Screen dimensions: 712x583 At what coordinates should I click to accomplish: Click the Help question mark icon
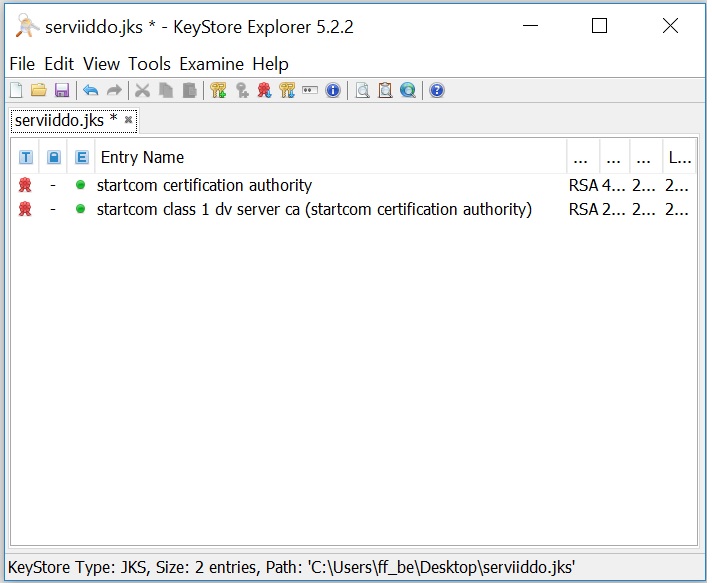(x=437, y=91)
